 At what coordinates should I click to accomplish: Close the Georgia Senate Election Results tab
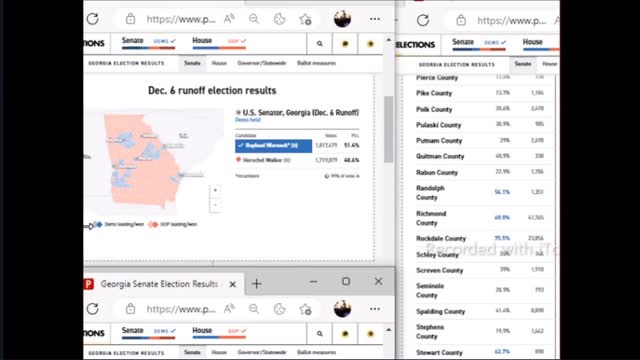(x=232, y=284)
